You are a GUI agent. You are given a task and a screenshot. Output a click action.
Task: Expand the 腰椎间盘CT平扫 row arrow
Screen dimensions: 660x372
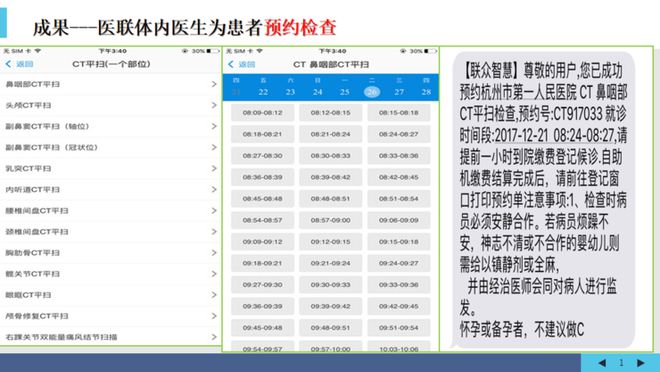[214, 210]
